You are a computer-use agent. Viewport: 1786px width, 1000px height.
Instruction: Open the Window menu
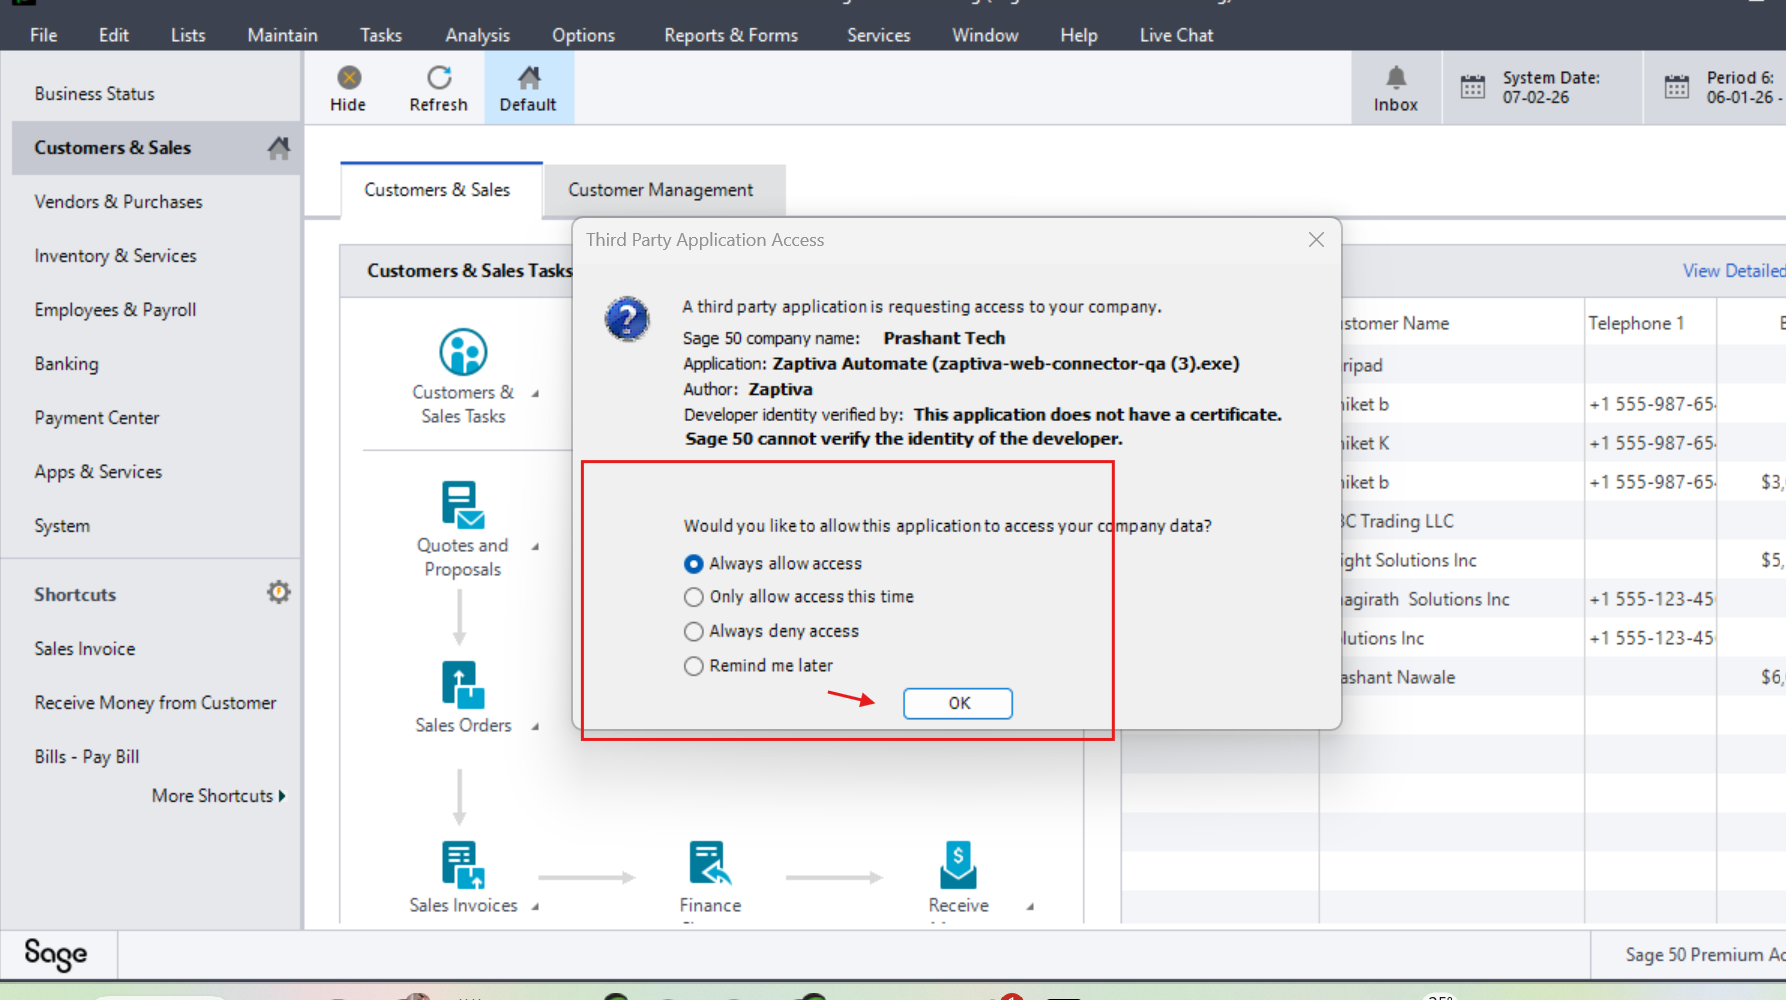pyautogui.click(x=985, y=35)
